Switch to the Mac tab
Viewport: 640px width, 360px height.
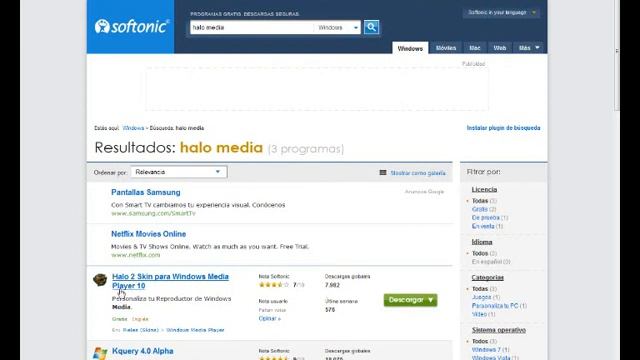pos(475,48)
